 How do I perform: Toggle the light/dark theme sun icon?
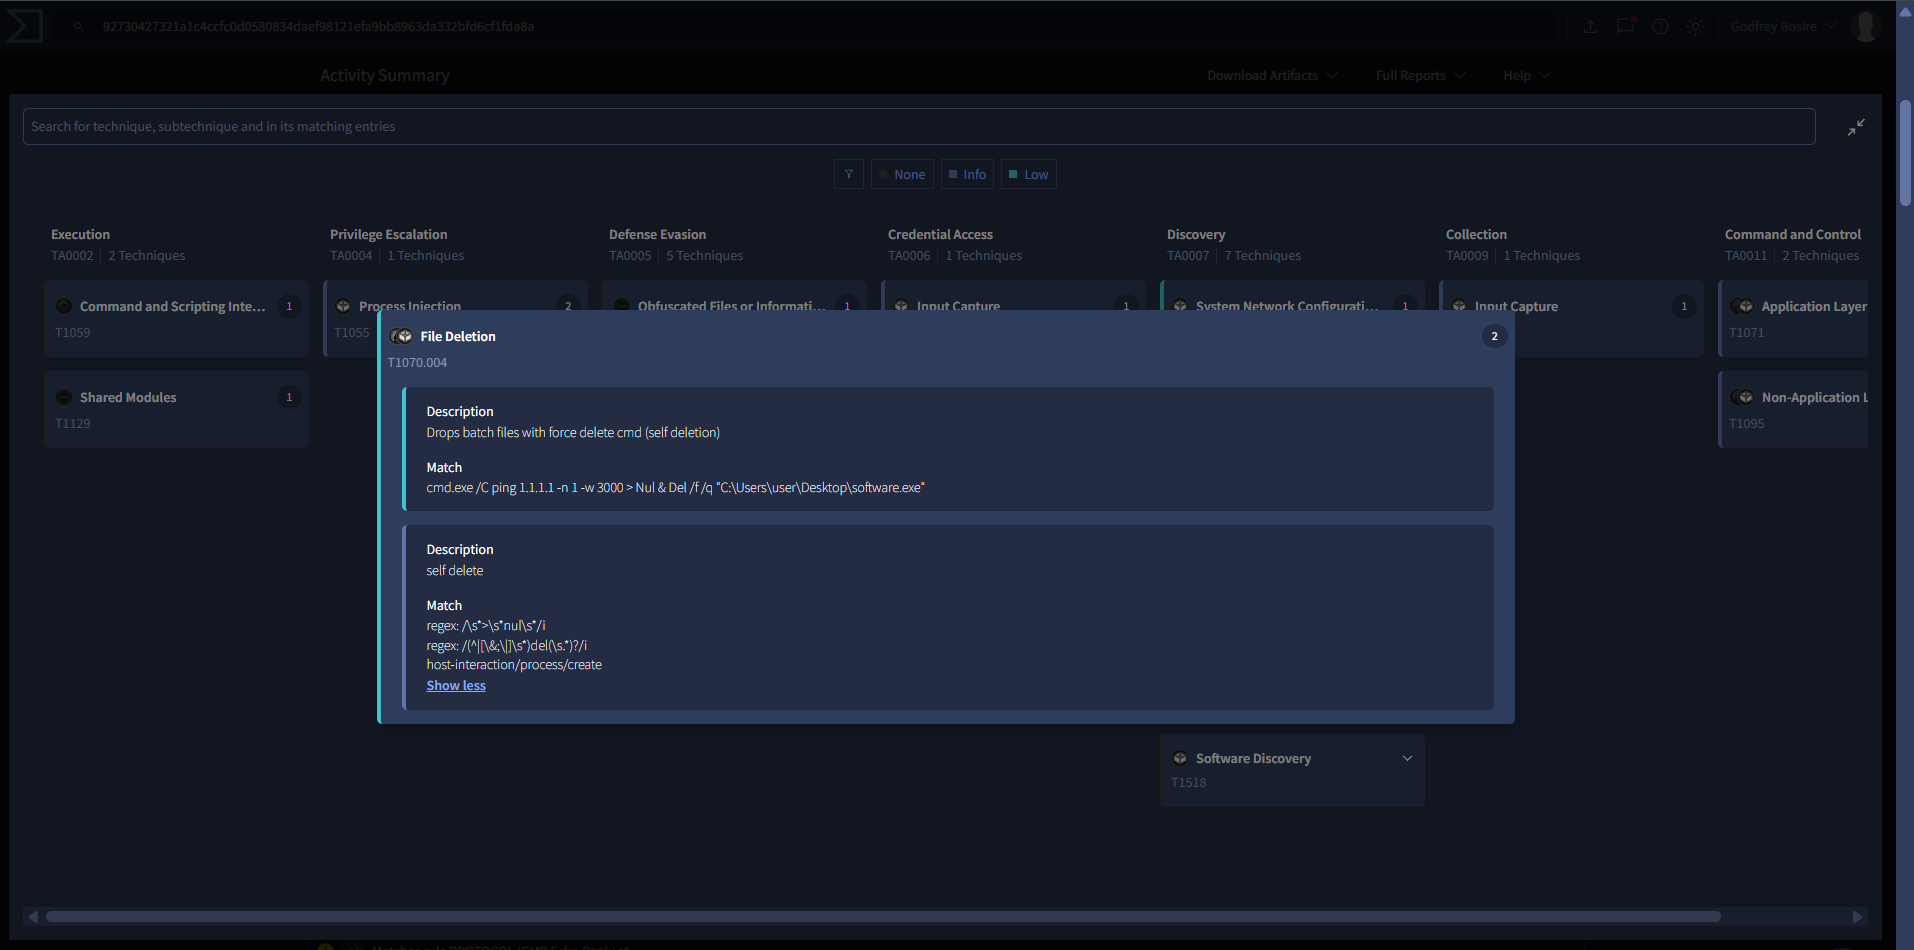(1695, 27)
